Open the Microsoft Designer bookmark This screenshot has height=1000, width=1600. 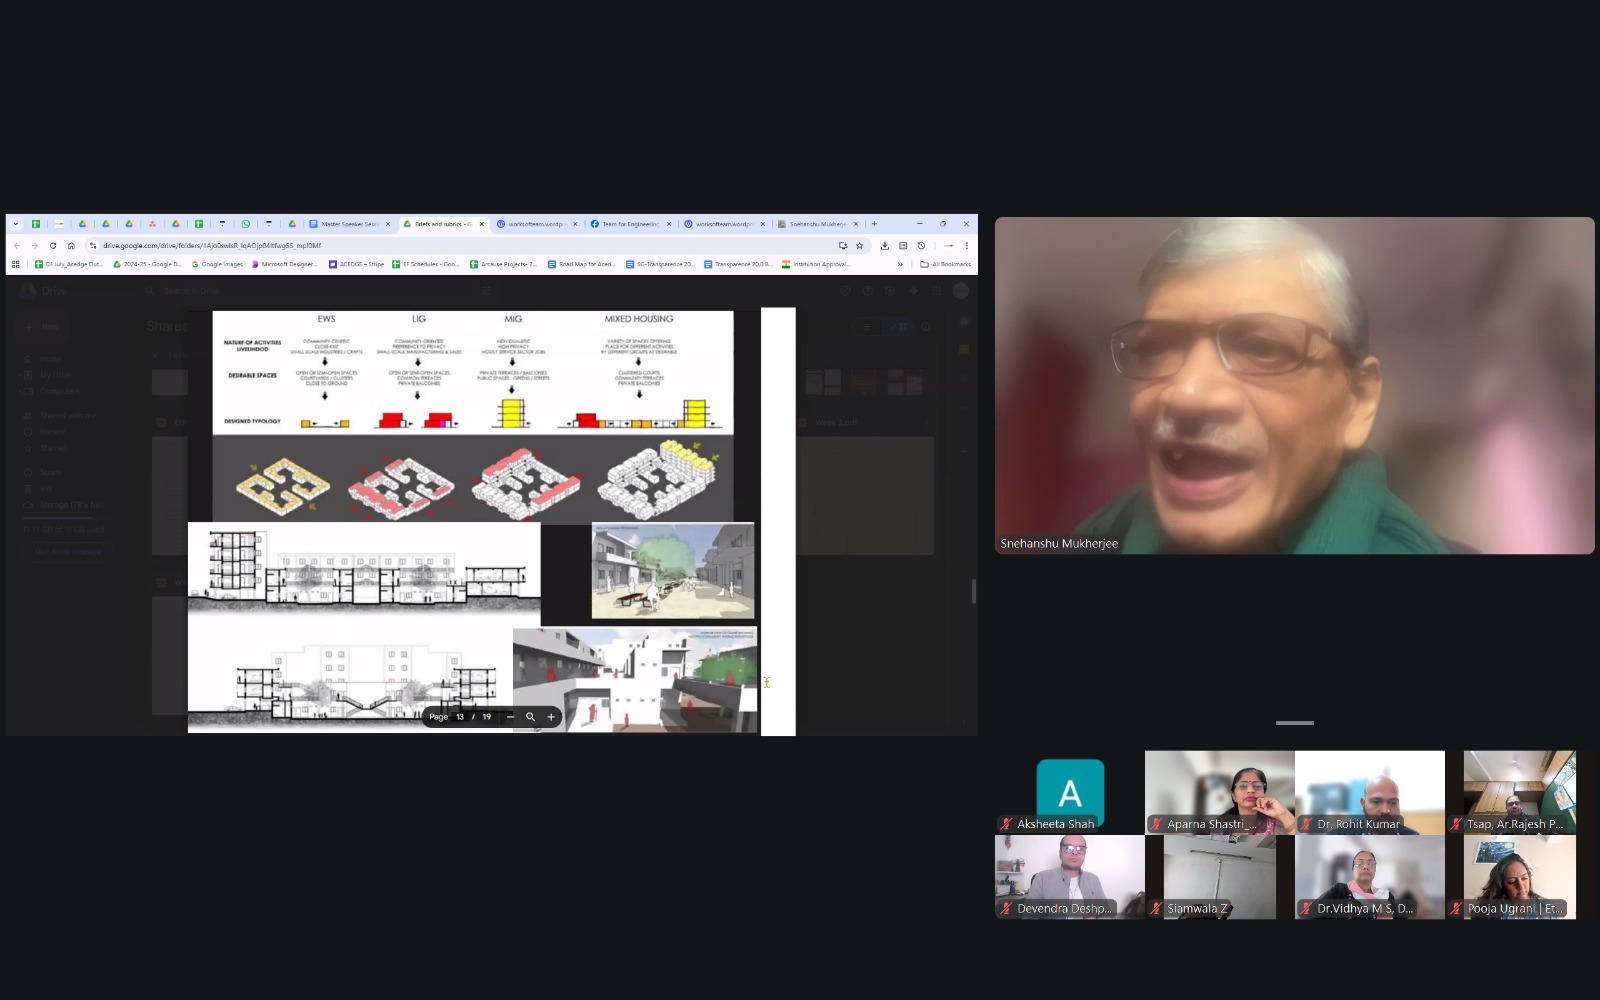pos(284,265)
